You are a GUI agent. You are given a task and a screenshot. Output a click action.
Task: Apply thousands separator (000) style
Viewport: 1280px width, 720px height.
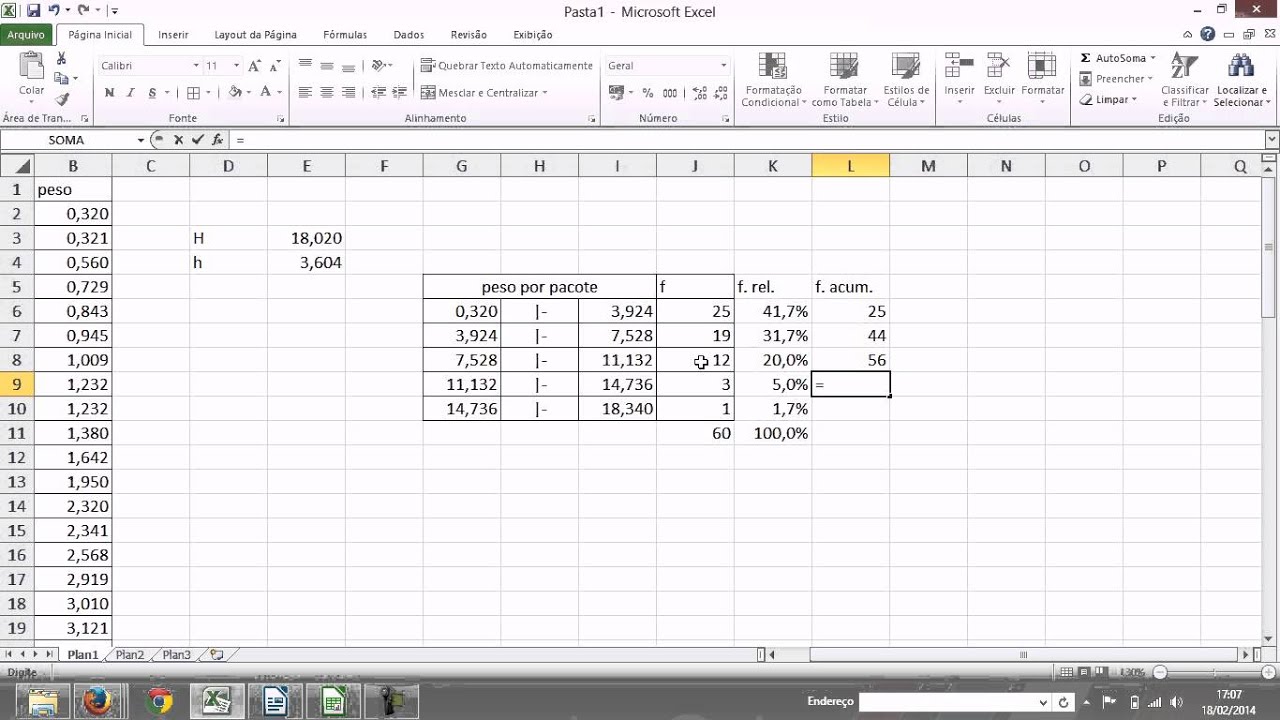[668, 92]
